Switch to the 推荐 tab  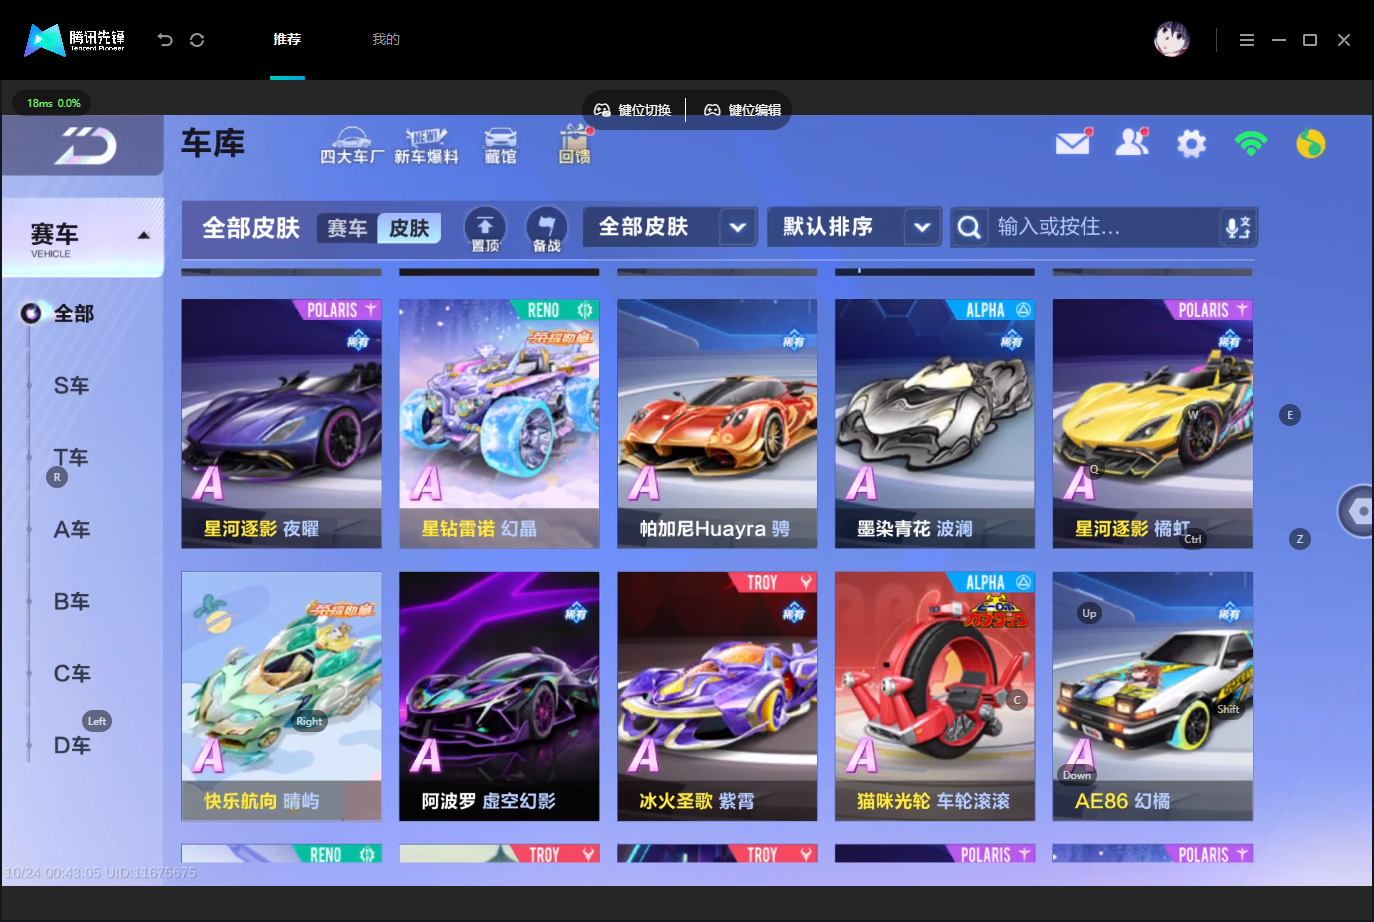287,39
